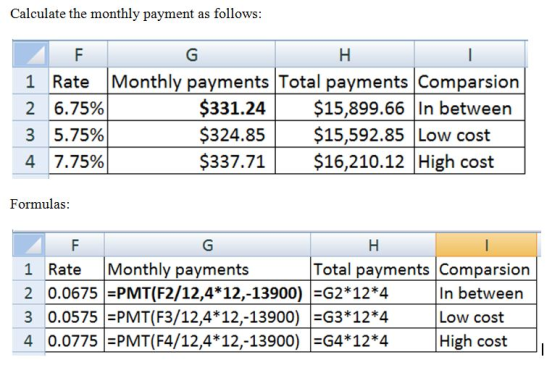Viewport: 560px width, 365px height.
Task: Click 'Low cost' cell in top table
Action: click(x=470, y=135)
